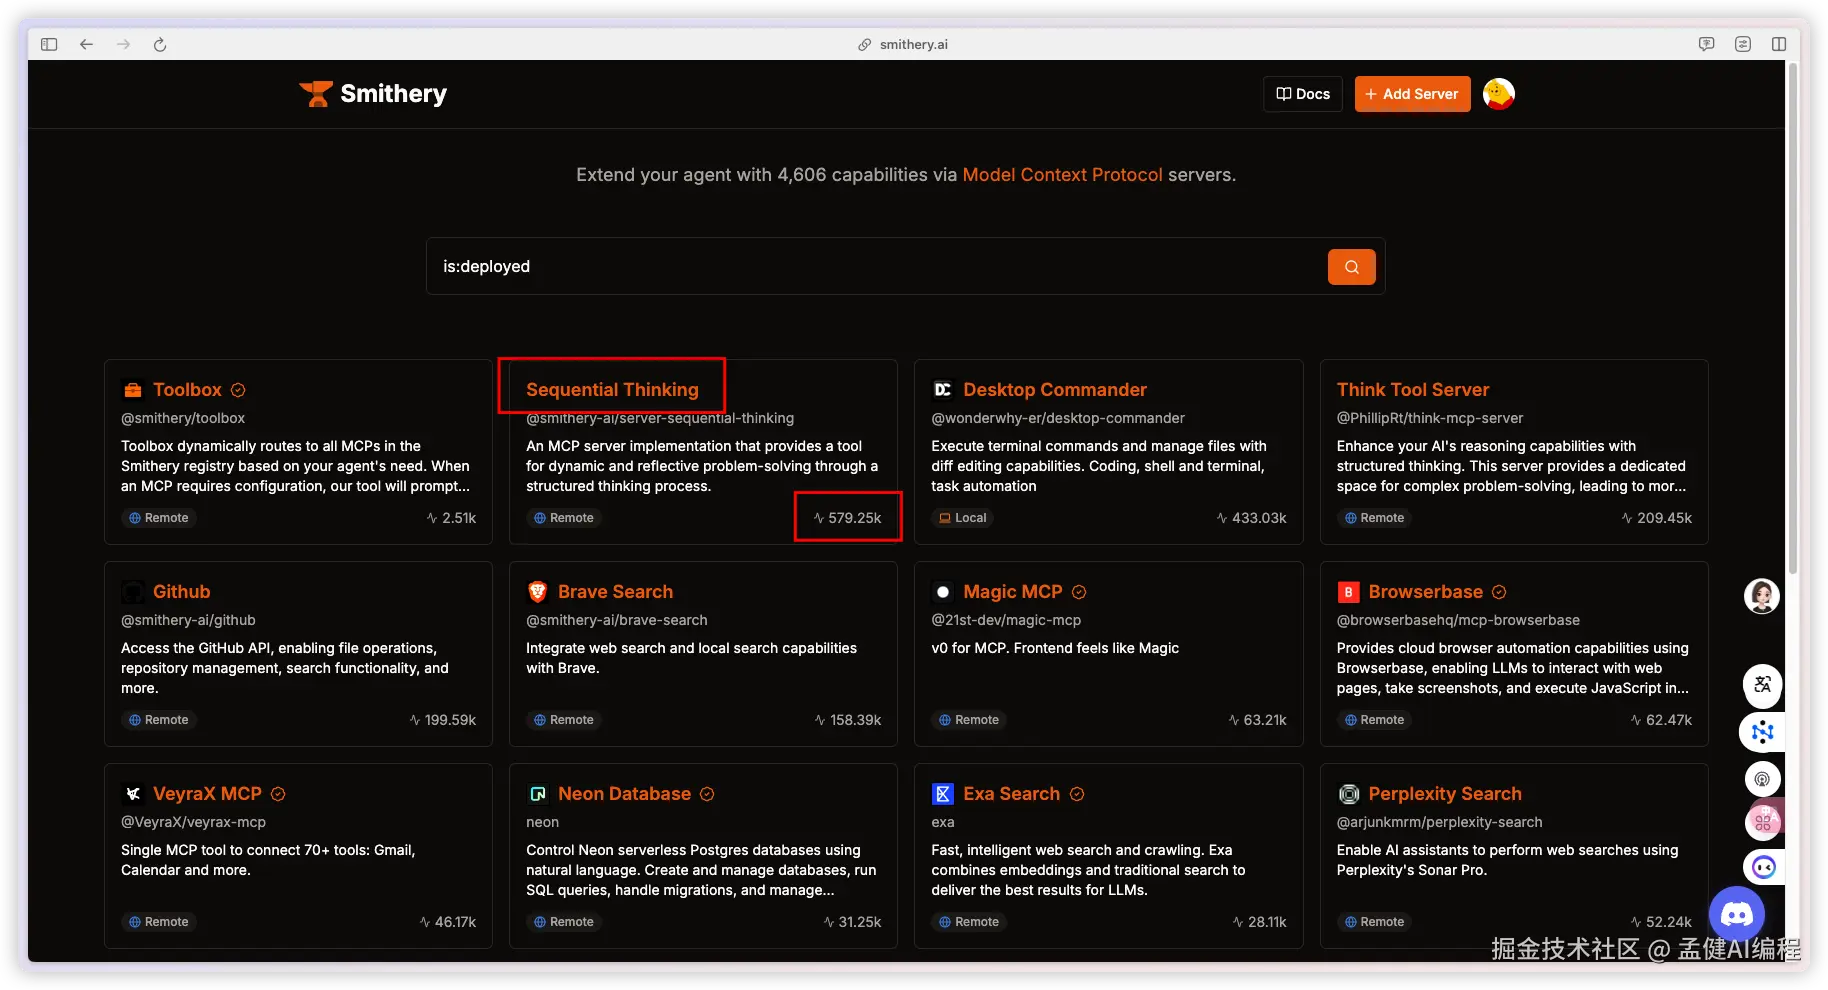Click the @arjunkmrm/perplexity-search handle
1828x990 pixels.
pyautogui.click(x=1439, y=822)
